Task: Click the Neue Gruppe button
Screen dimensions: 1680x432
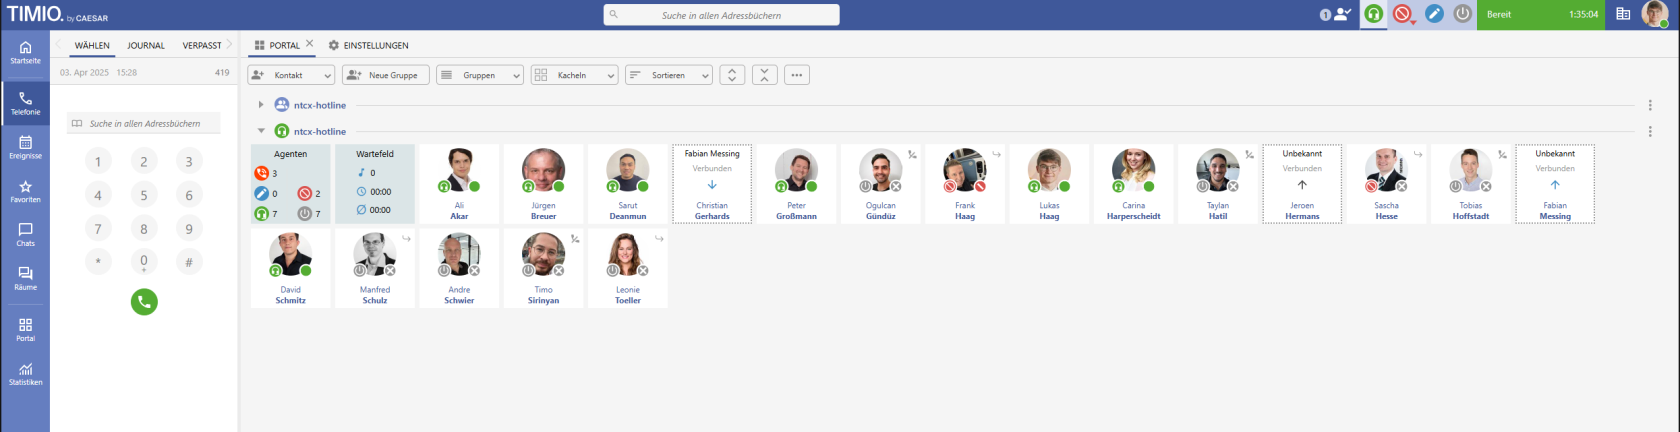Action: click(x=386, y=75)
